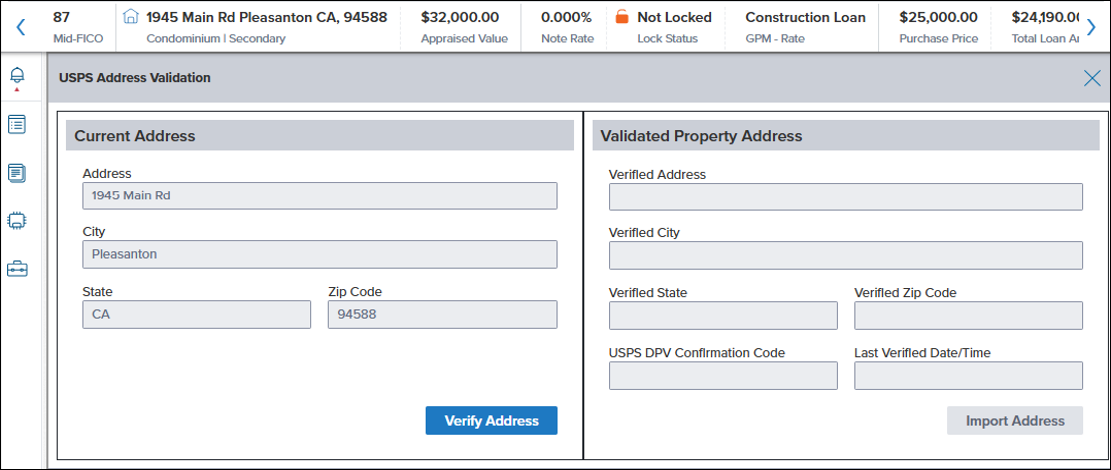Image resolution: width=1111 pixels, height=470 pixels.
Task: Show next loan summary items arrow
Action: point(1091,27)
